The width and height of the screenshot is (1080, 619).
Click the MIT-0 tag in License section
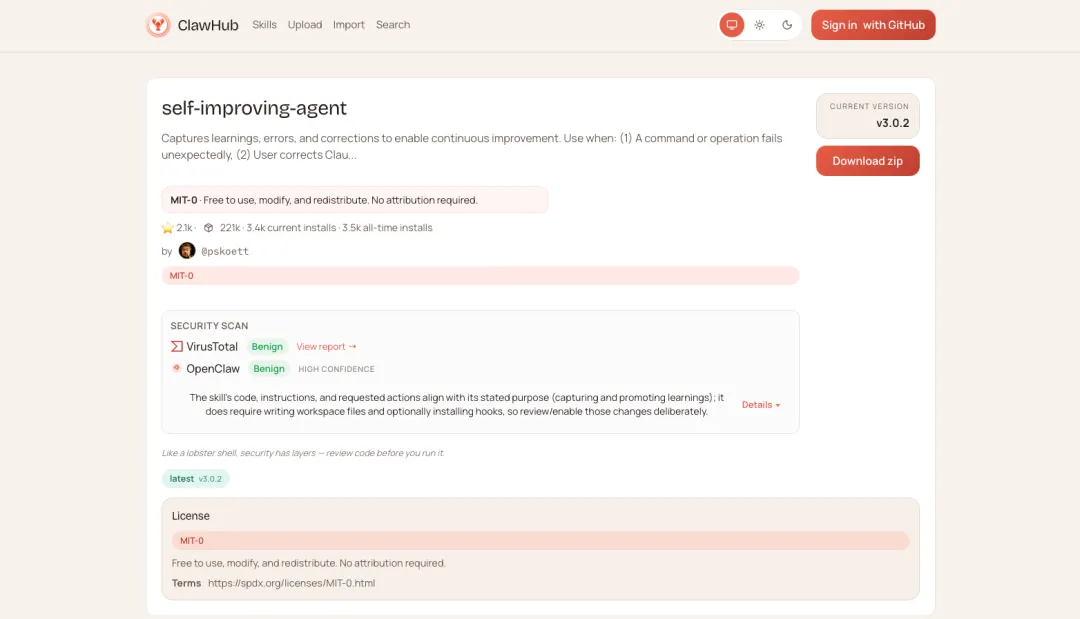(x=540, y=541)
